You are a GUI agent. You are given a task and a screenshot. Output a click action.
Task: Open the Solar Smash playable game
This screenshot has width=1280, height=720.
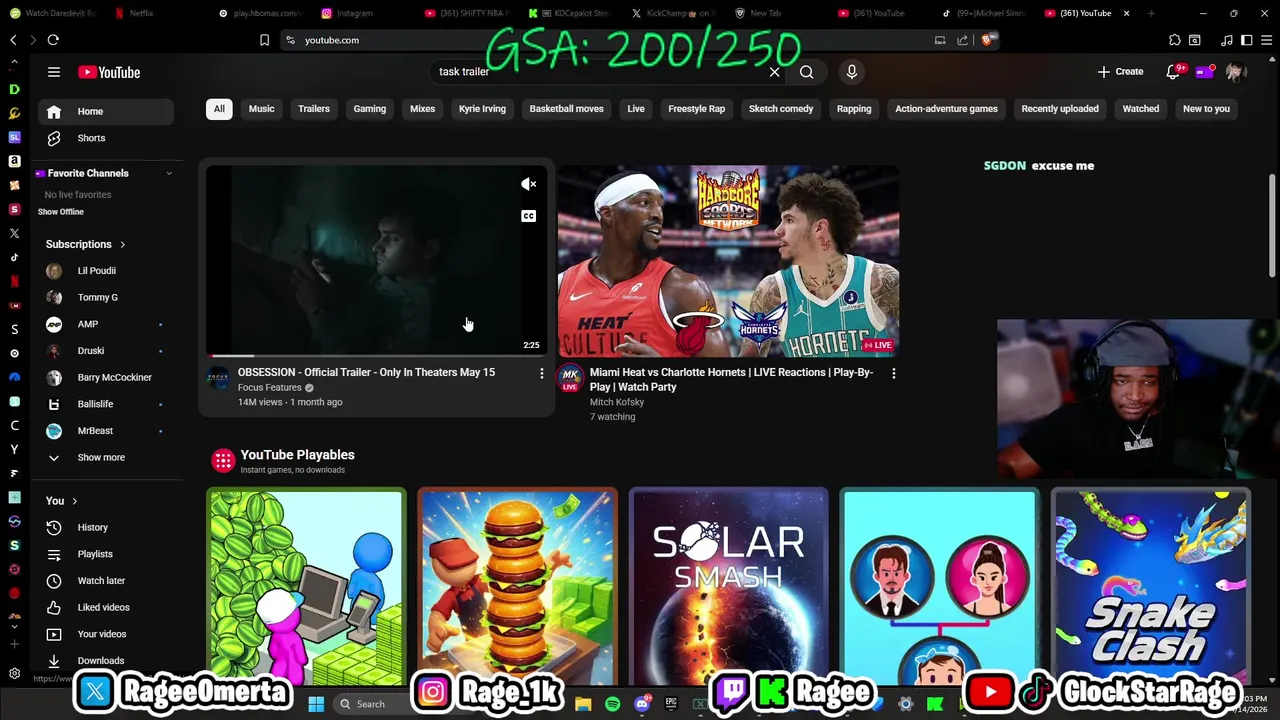tap(729, 587)
